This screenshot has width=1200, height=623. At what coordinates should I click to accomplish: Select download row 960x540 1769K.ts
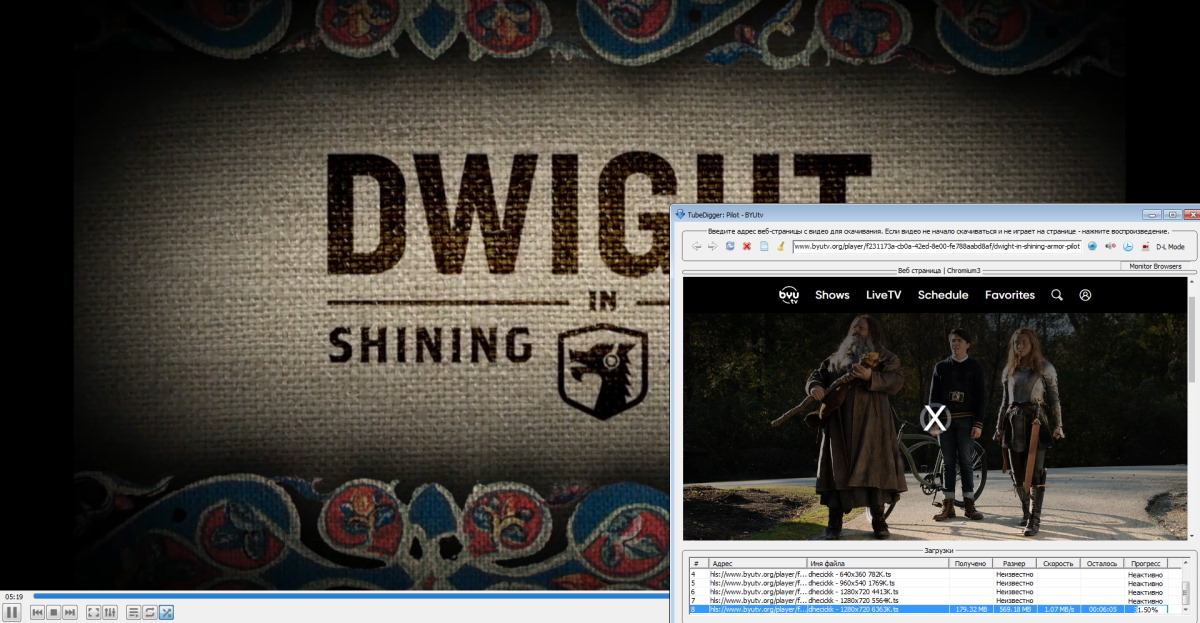[x=935, y=583]
